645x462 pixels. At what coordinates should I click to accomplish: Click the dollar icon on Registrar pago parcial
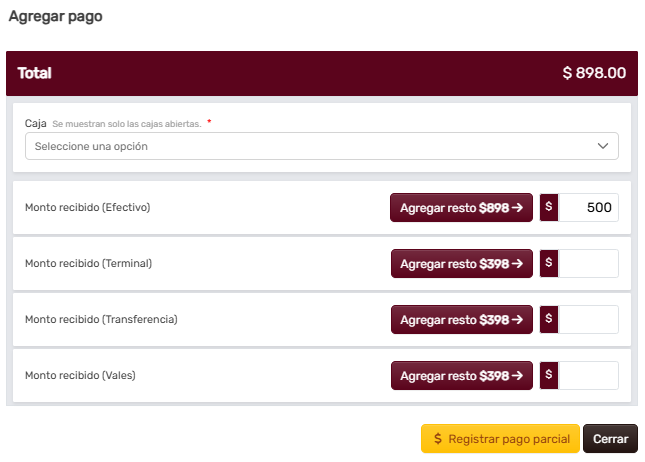(438, 439)
